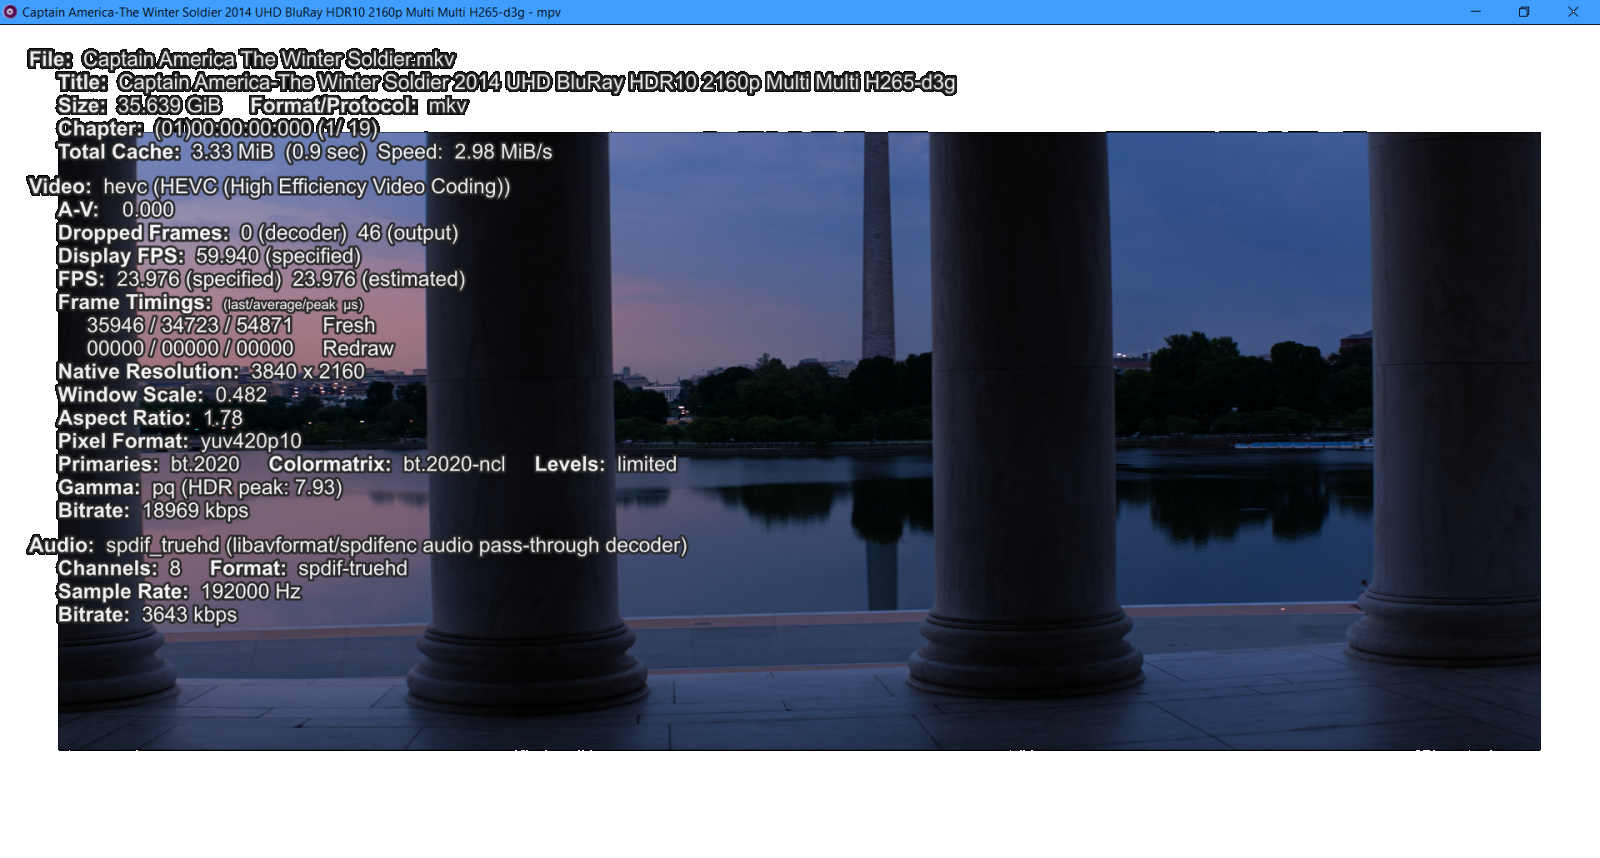Close the mpv player window

[1573, 12]
